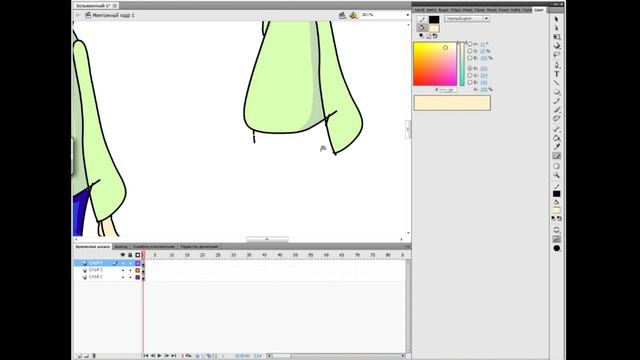
Task: Click the Delete layer trash icon
Action: pyautogui.click(x=93, y=356)
